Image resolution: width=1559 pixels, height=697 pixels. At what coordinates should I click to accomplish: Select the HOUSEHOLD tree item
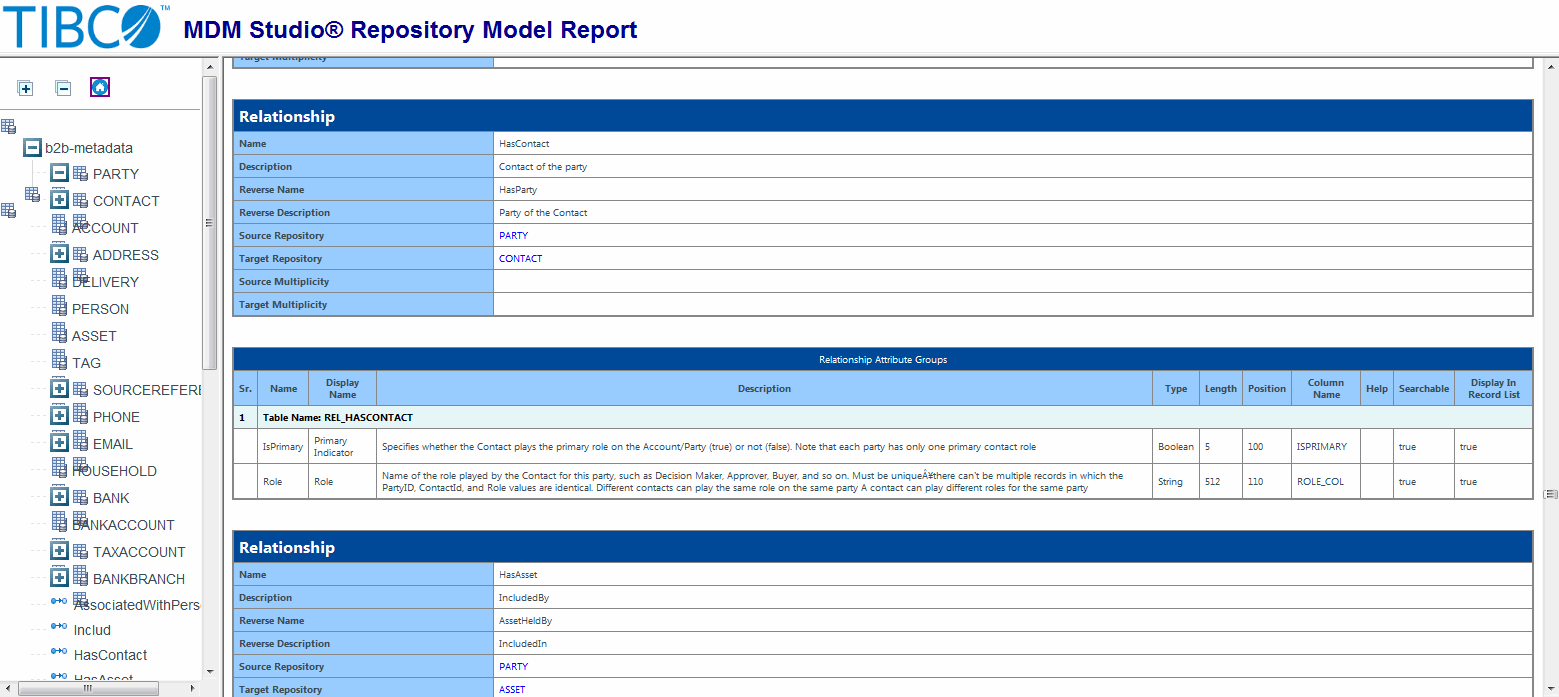pyautogui.click(x=114, y=471)
